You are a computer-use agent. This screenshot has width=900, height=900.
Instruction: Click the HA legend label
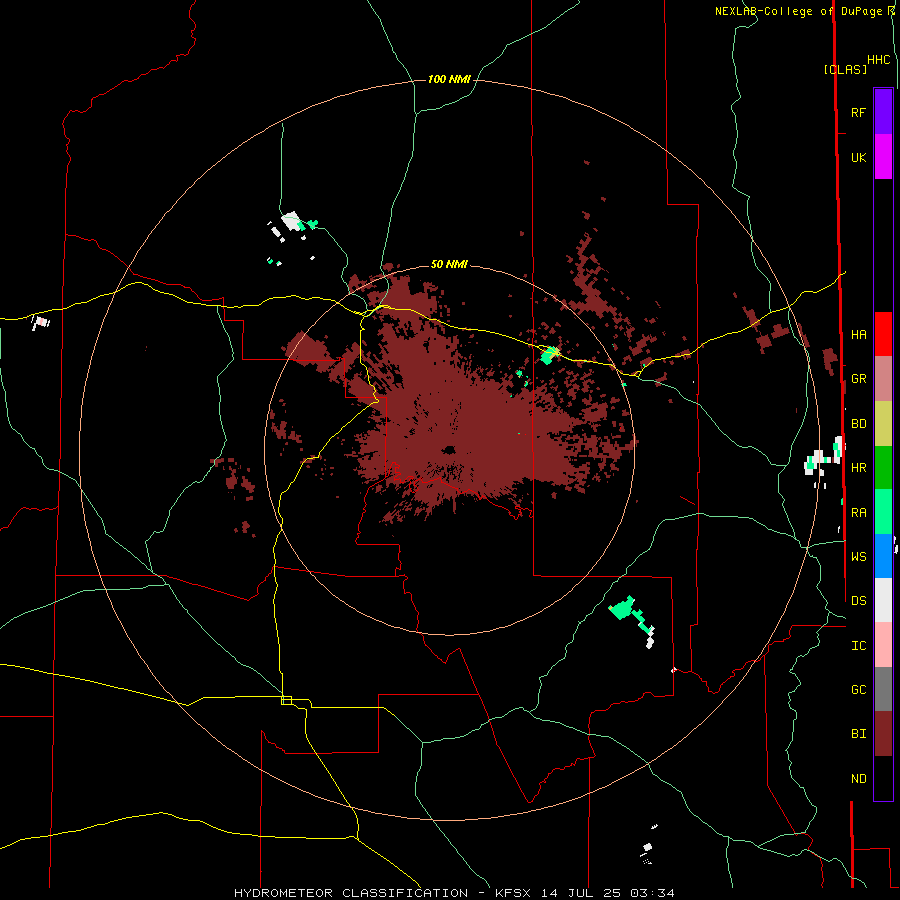pos(858,335)
